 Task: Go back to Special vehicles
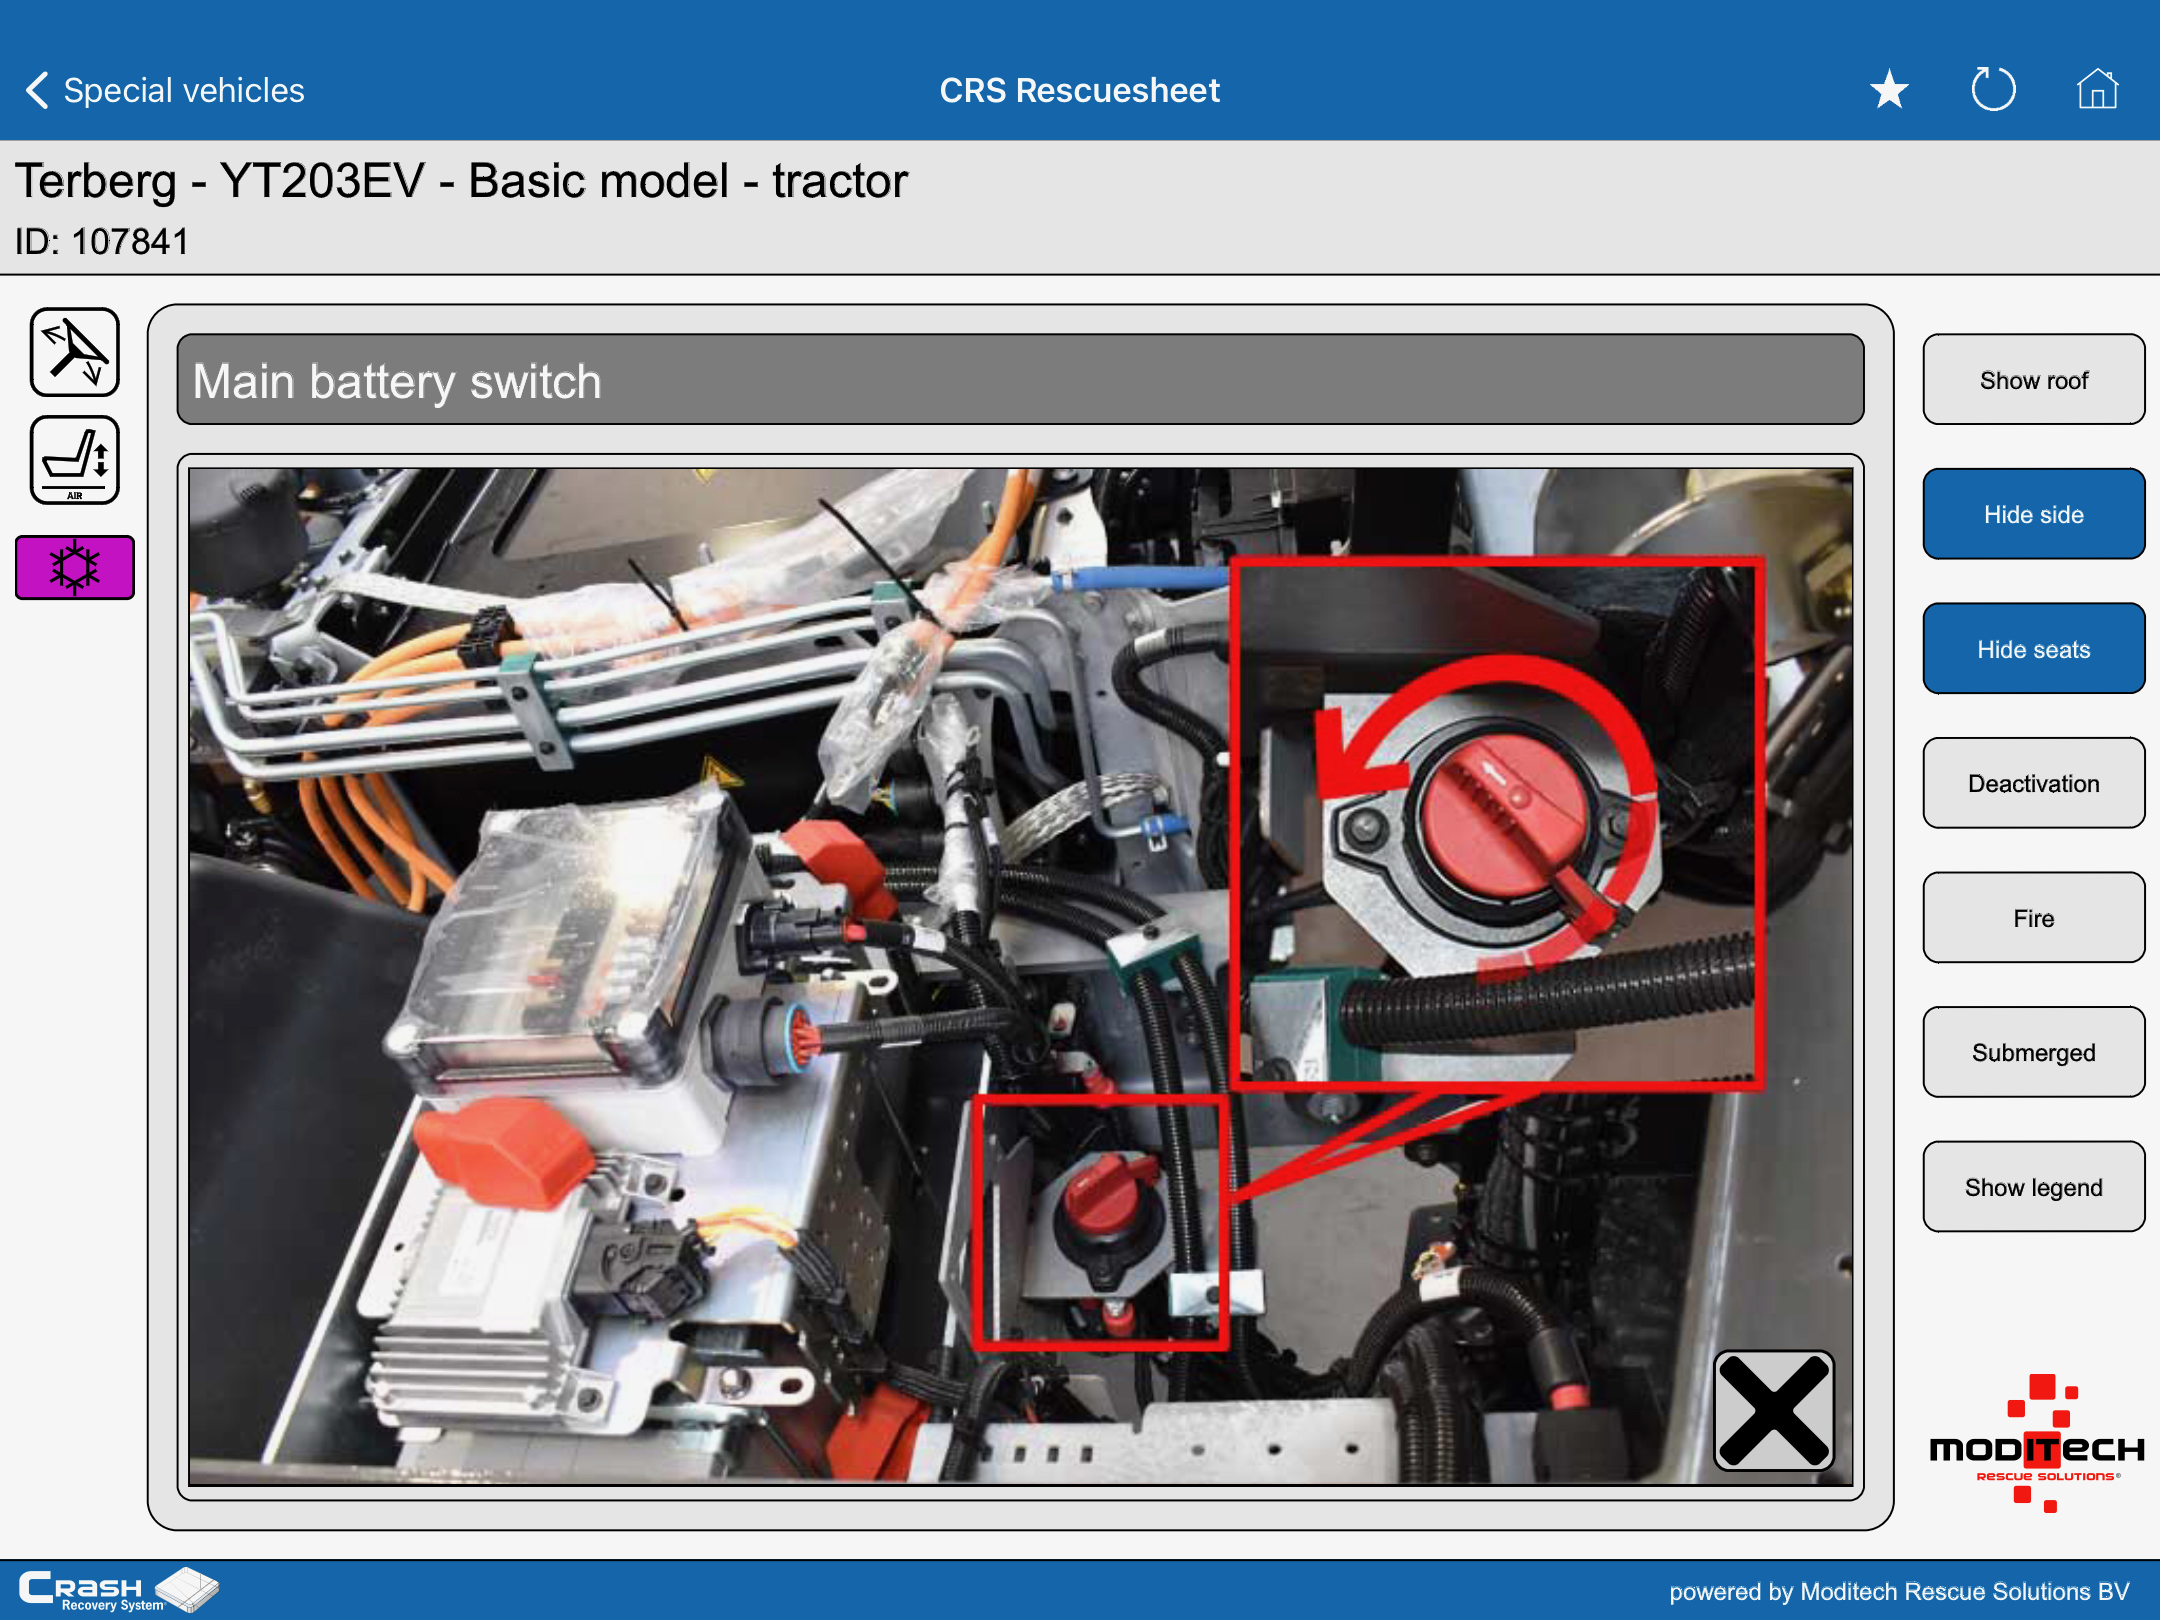pos(165,90)
